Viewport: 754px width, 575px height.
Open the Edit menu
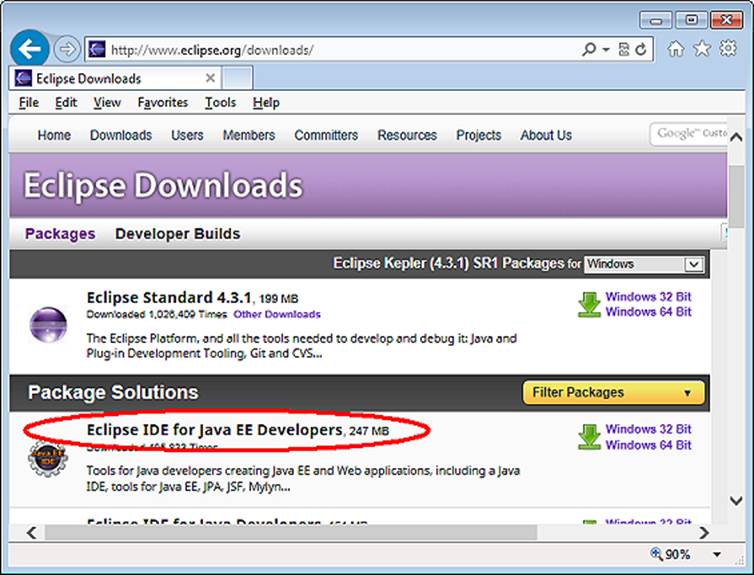[66, 102]
